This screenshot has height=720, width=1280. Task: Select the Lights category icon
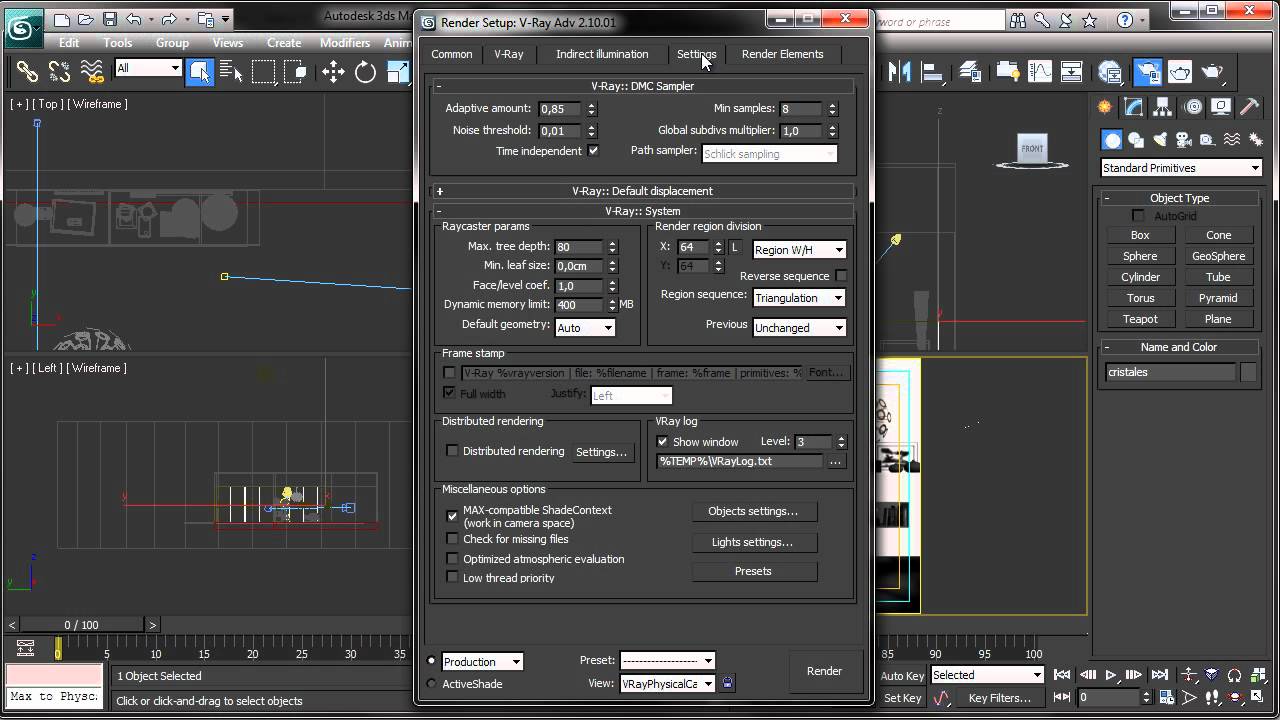[1160, 140]
